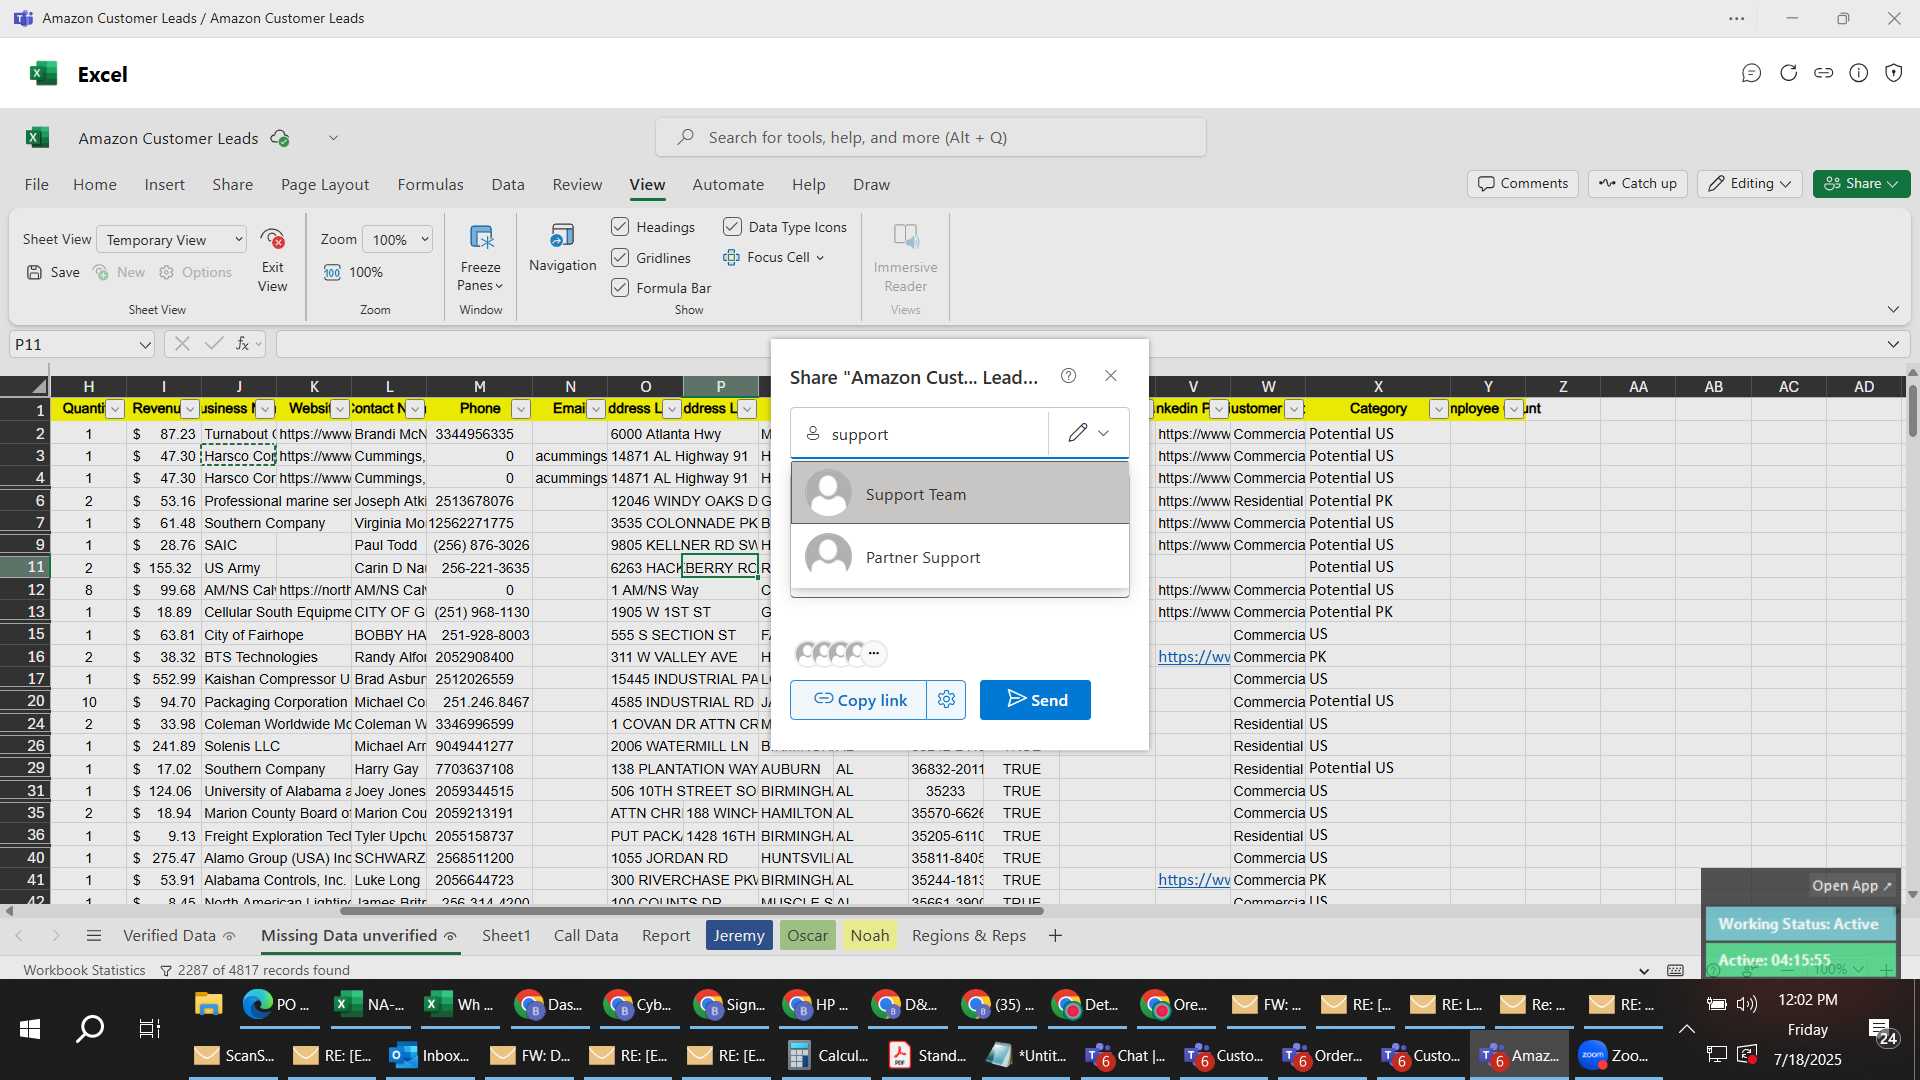The image size is (1920, 1080).
Task: Click the reload tab icon
Action: tap(1788, 73)
